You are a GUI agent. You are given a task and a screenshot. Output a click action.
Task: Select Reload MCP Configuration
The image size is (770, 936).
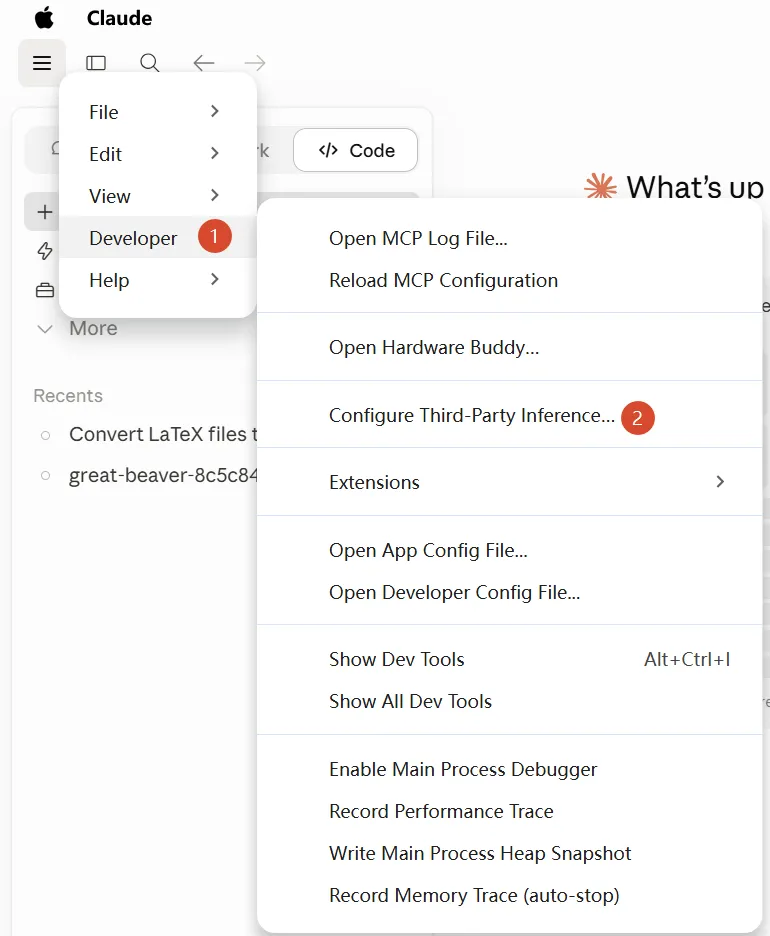pos(509,280)
